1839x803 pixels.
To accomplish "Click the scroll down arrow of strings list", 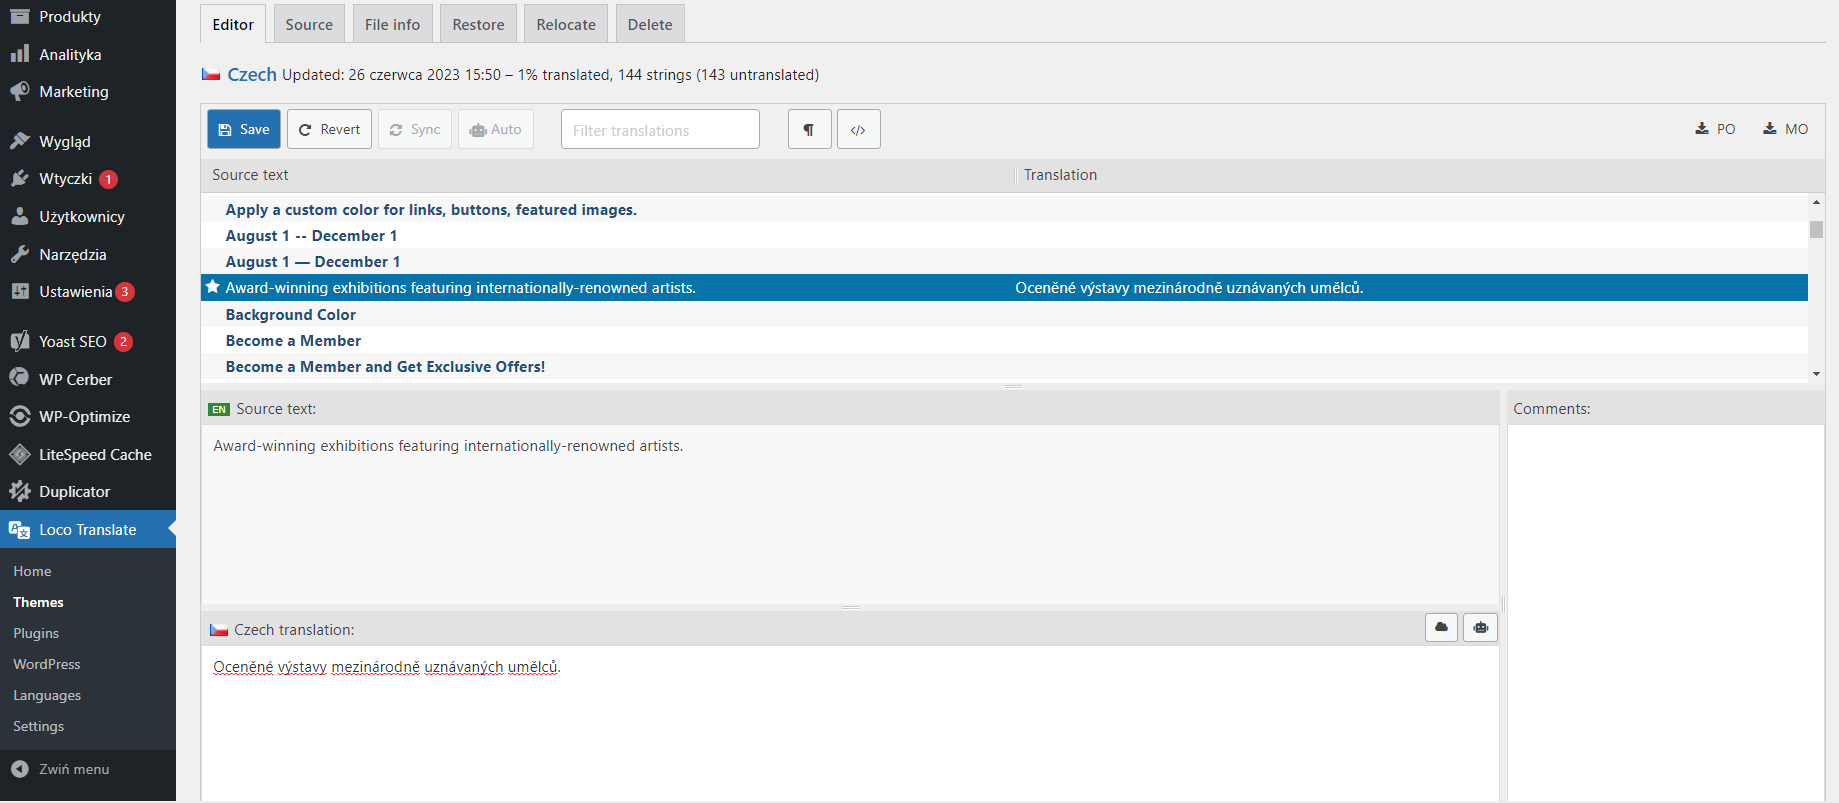I will click(1816, 373).
